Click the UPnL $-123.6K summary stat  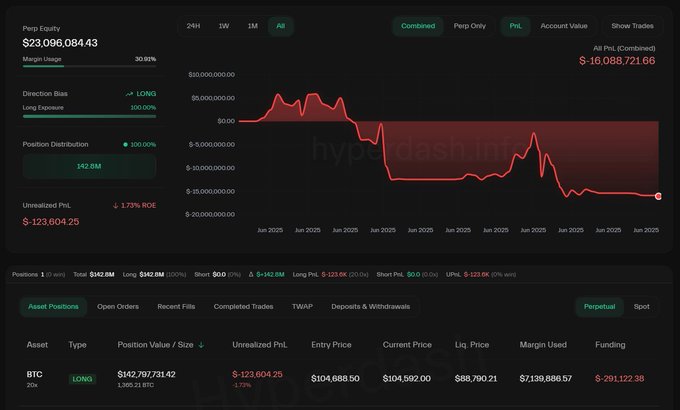click(x=481, y=275)
